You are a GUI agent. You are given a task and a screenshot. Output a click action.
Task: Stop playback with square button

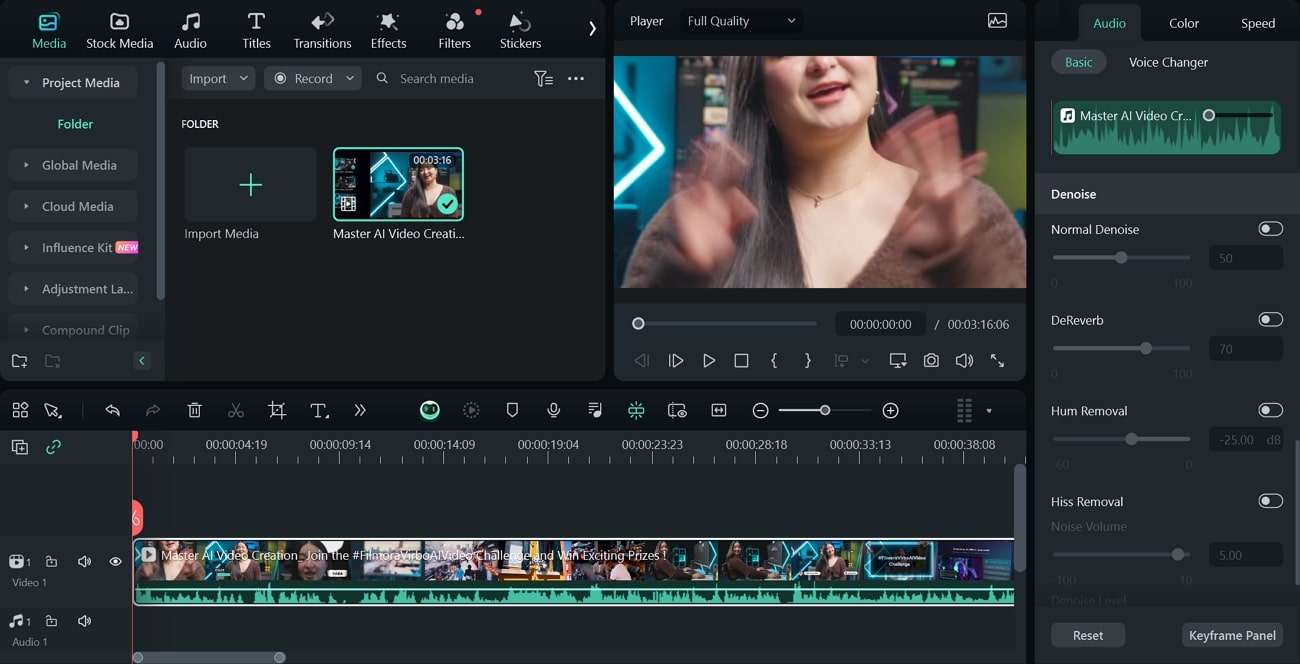tap(741, 360)
